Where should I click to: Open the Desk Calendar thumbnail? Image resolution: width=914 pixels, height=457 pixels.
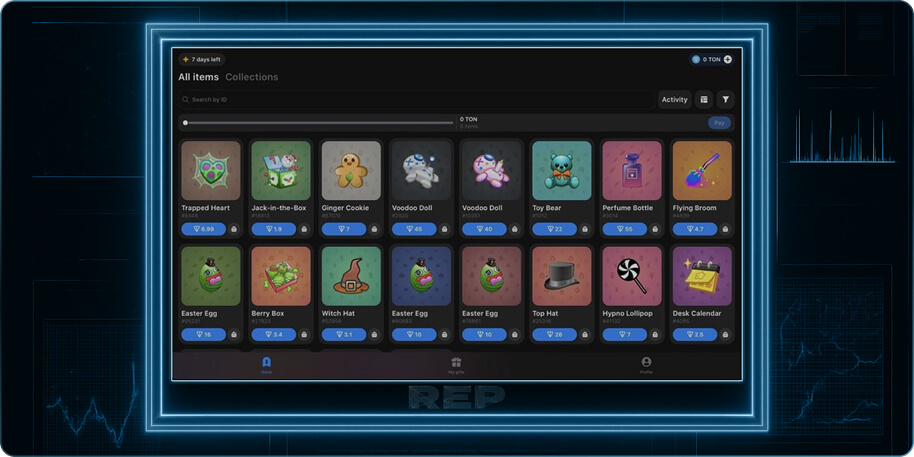click(x=702, y=276)
